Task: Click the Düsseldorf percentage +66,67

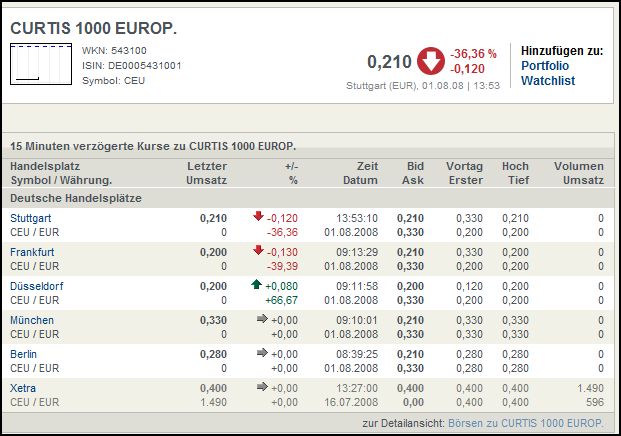Action: click(282, 301)
